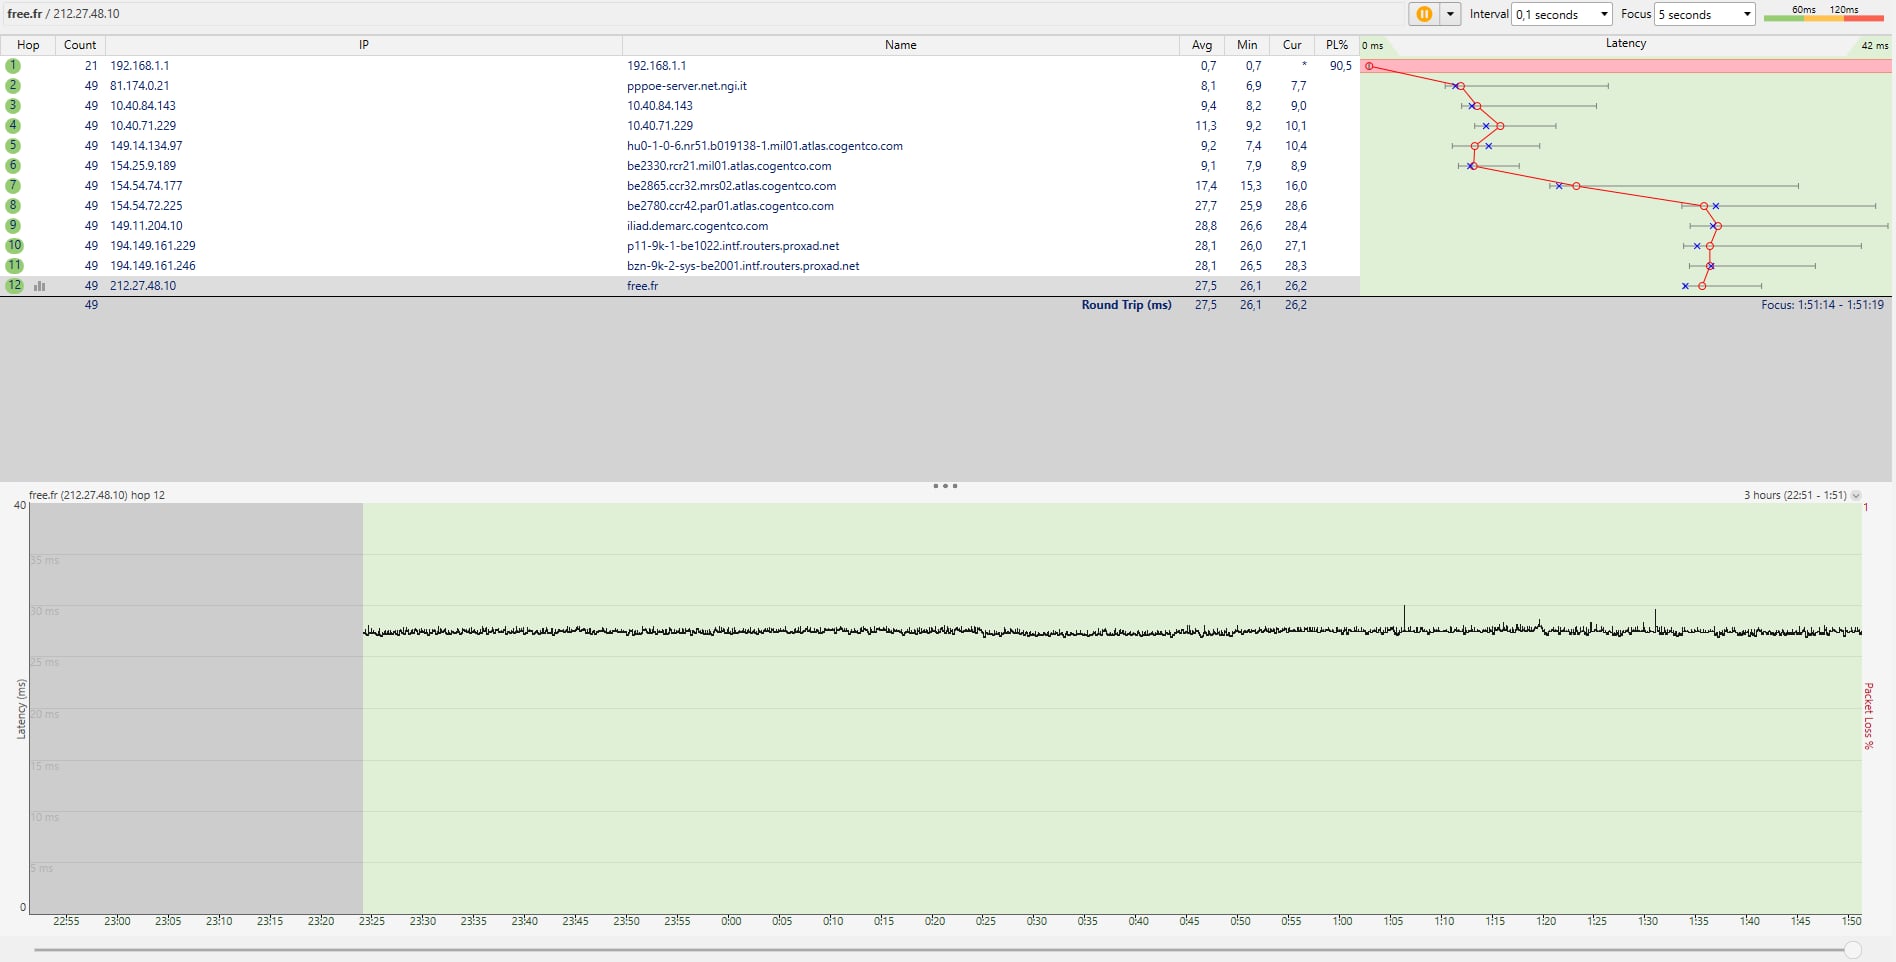Click the green hop 1 circle
Image resolution: width=1896 pixels, height=962 pixels.
click(x=13, y=66)
